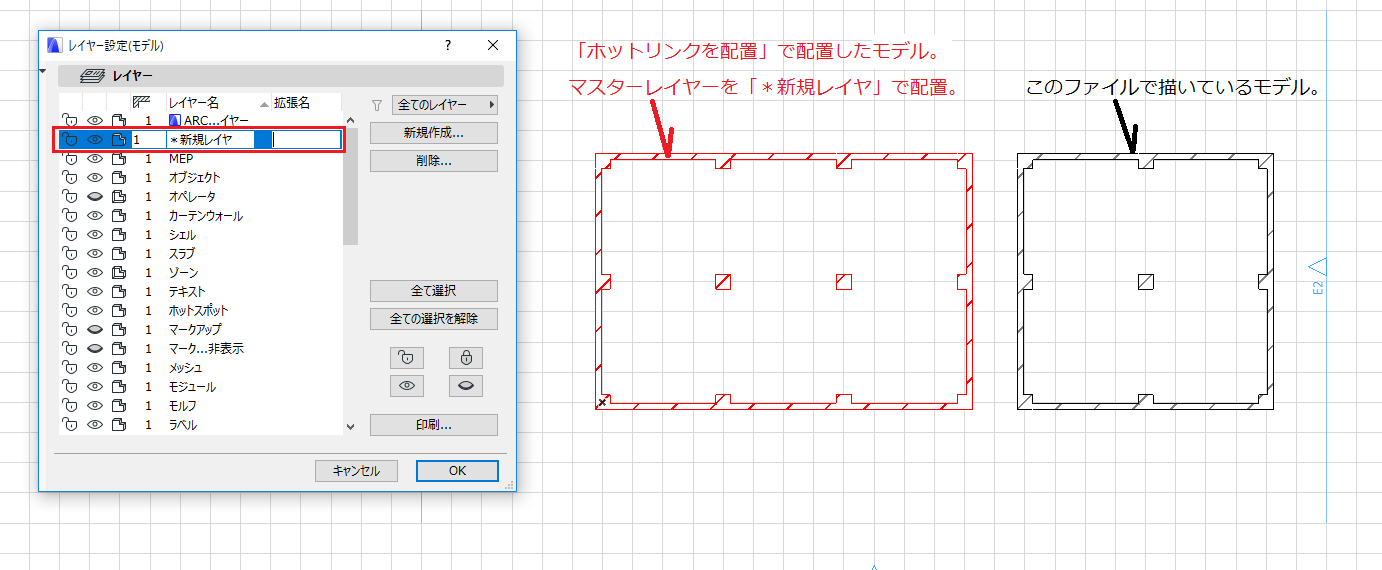This screenshot has height=570, width=1382.
Task: Select the ゾーン layer name
Action: click(x=183, y=273)
